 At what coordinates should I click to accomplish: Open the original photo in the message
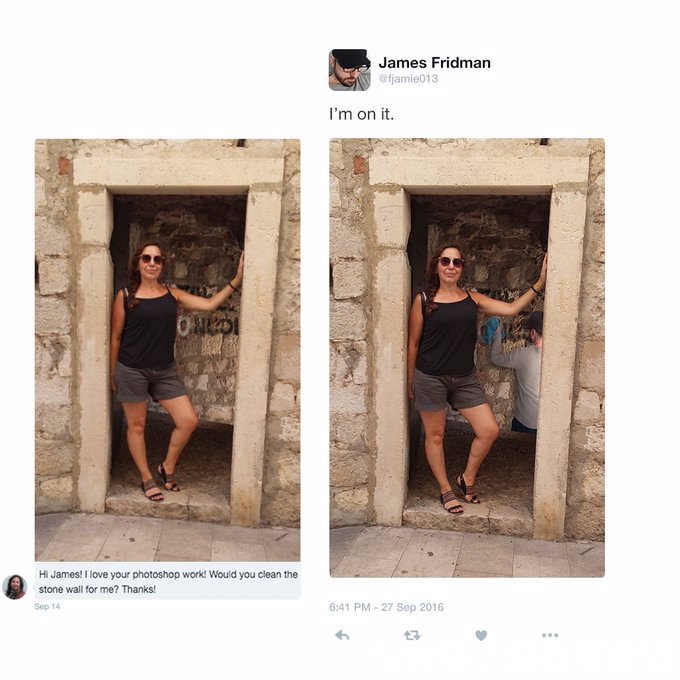coord(167,350)
